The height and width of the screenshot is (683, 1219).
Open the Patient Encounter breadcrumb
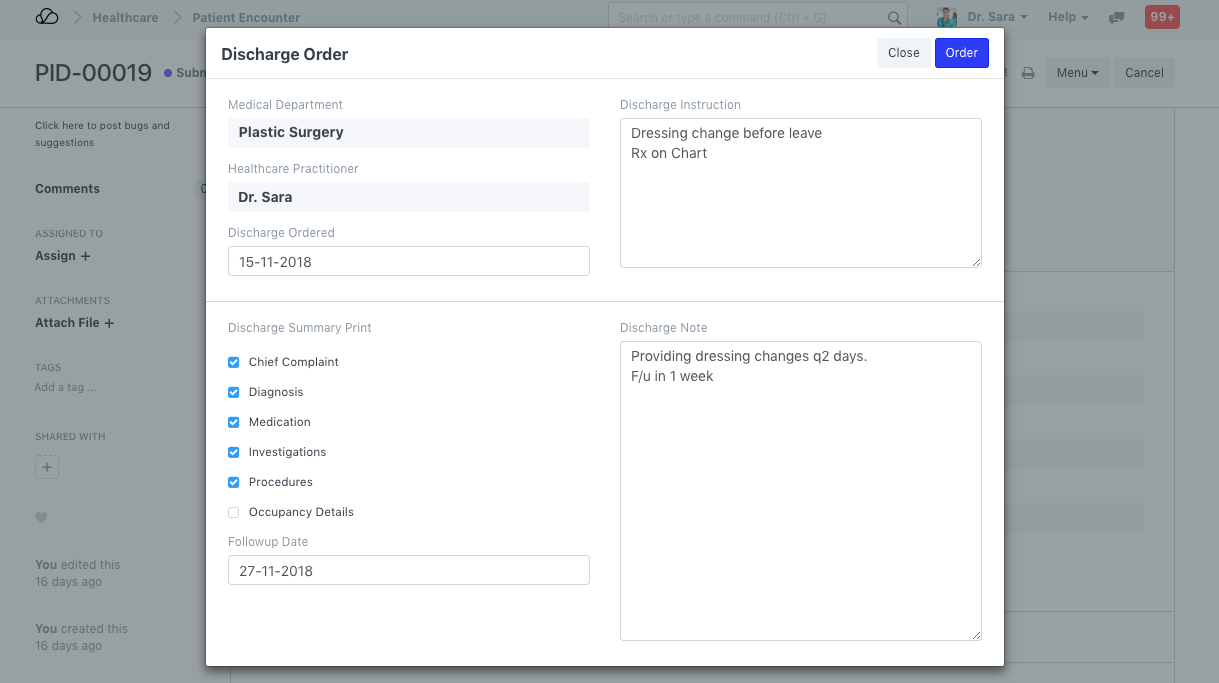[246, 17]
